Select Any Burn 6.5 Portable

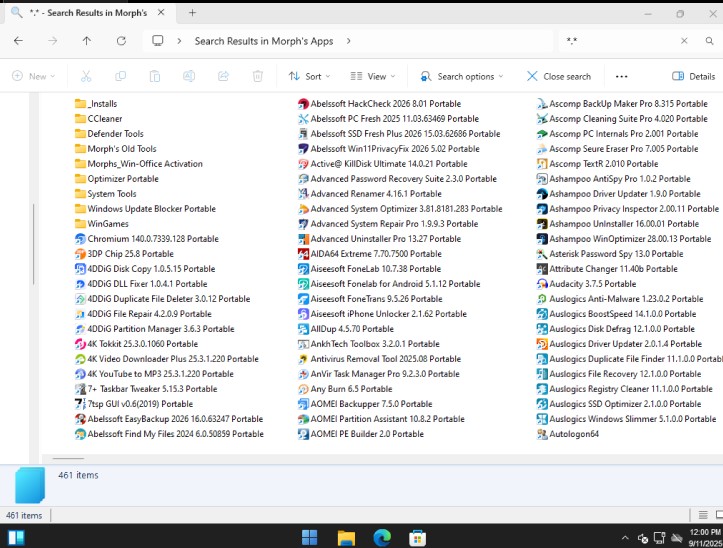click(x=345, y=389)
